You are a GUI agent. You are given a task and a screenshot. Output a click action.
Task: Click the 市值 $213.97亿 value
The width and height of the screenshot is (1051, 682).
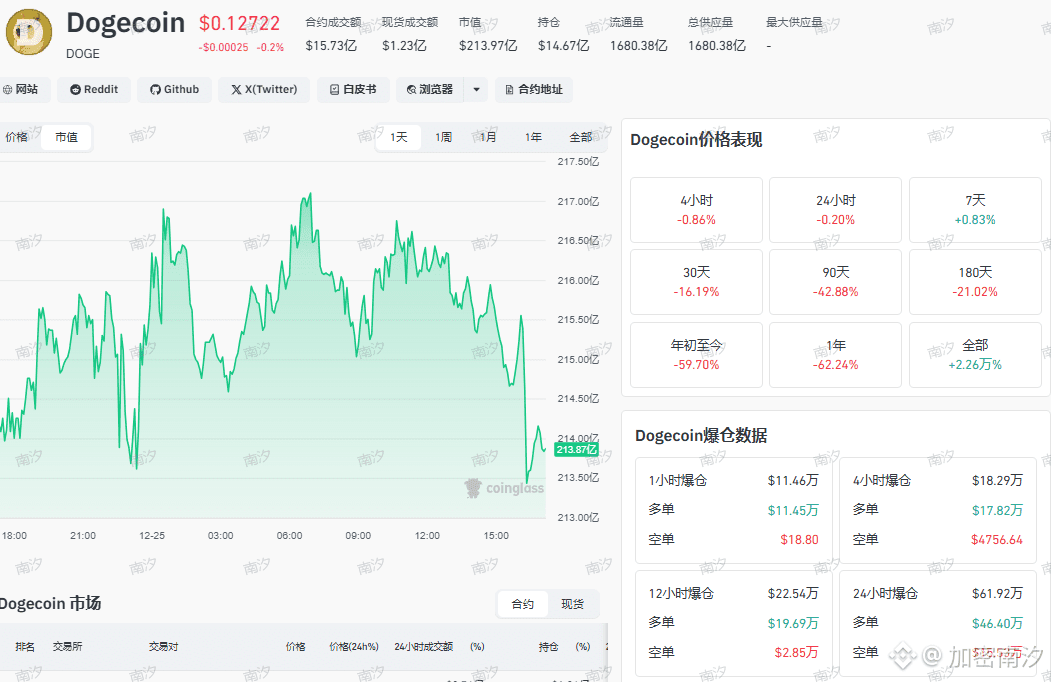(x=488, y=46)
